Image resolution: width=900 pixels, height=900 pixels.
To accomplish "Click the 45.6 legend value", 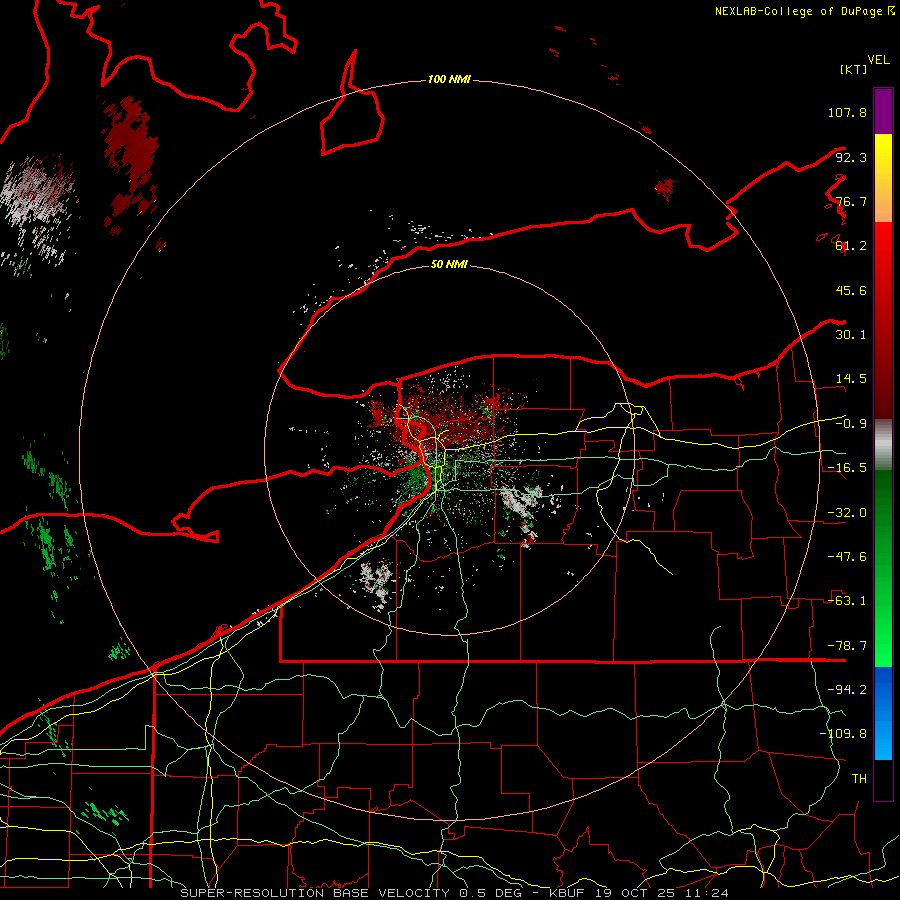I will pos(851,290).
